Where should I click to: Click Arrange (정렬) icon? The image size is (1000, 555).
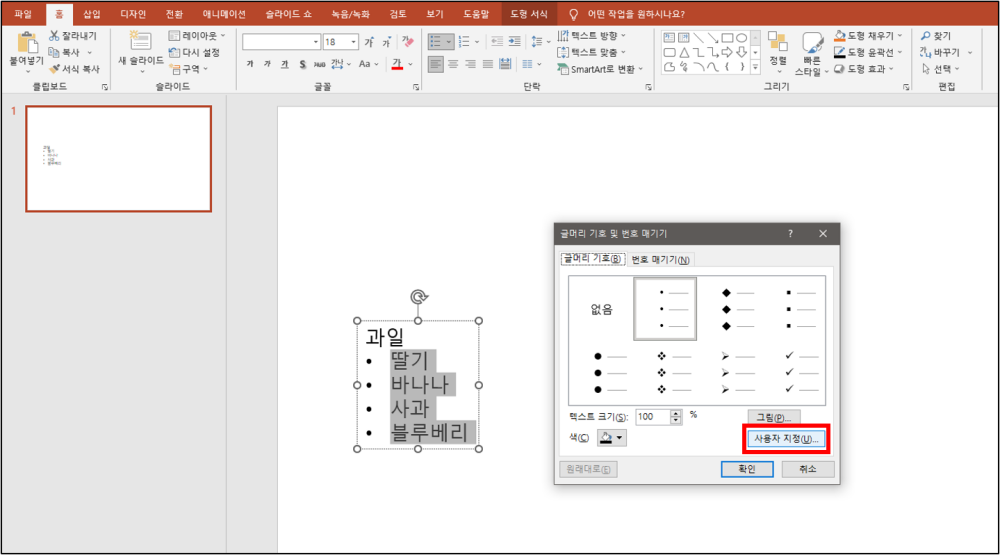pyautogui.click(x=777, y=41)
